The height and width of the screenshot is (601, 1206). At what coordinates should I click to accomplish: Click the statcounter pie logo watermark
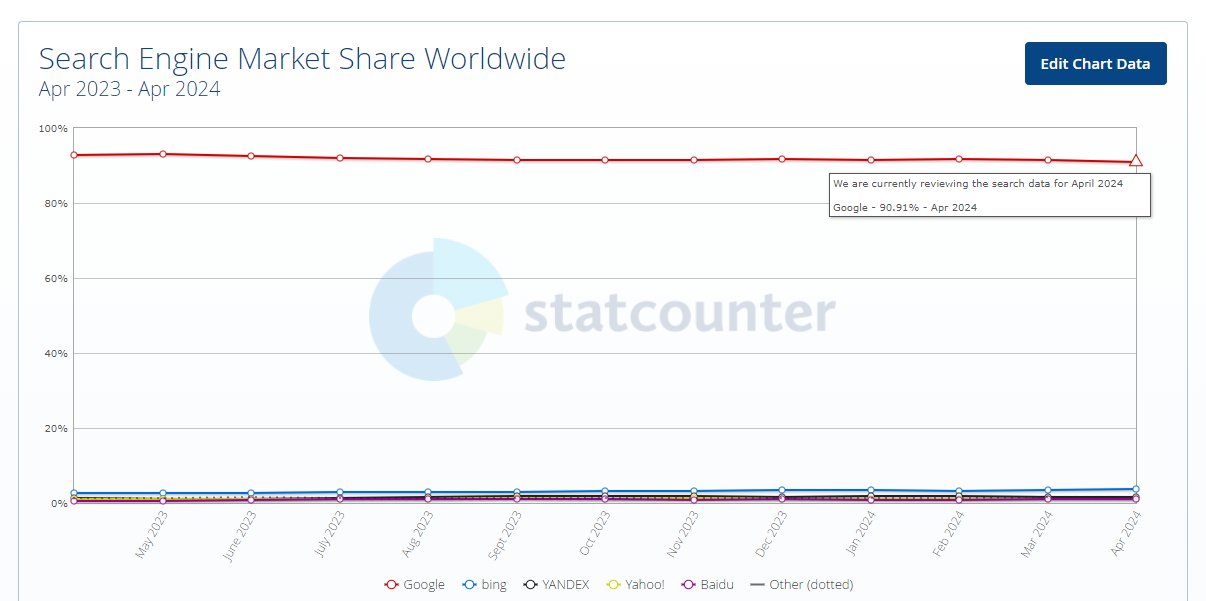[x=437, y=310]
